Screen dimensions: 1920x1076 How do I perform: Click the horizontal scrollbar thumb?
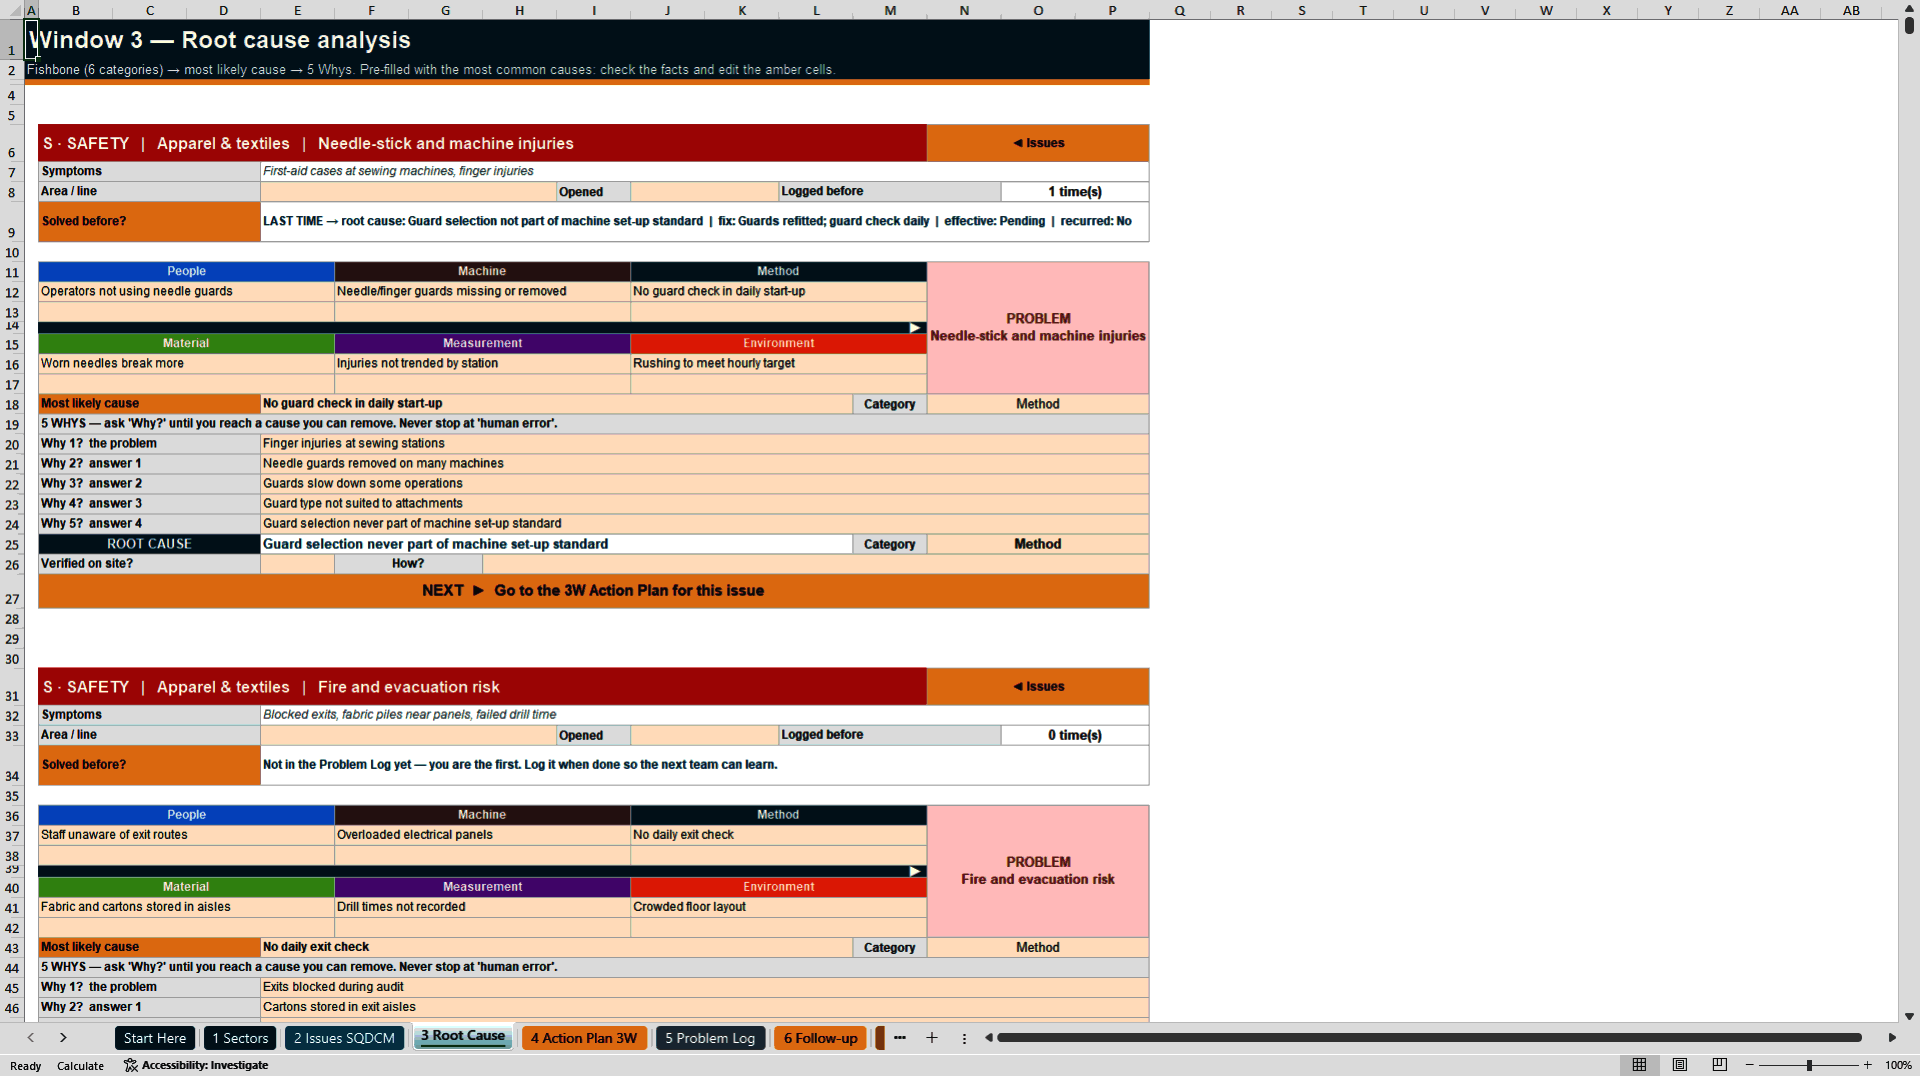click(x=1429, y=1038)
